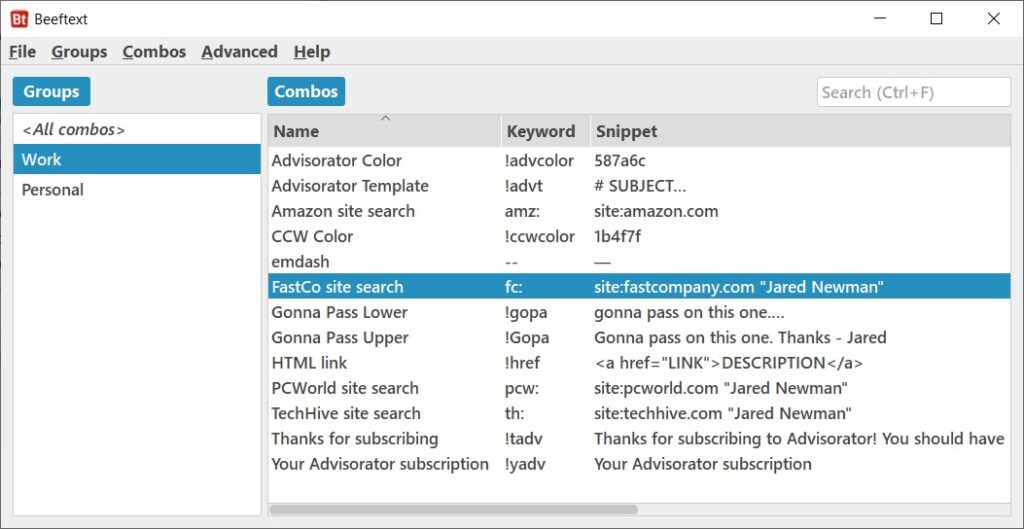
Task: Open the Advanced menu
Action: [x=239, y=52]
